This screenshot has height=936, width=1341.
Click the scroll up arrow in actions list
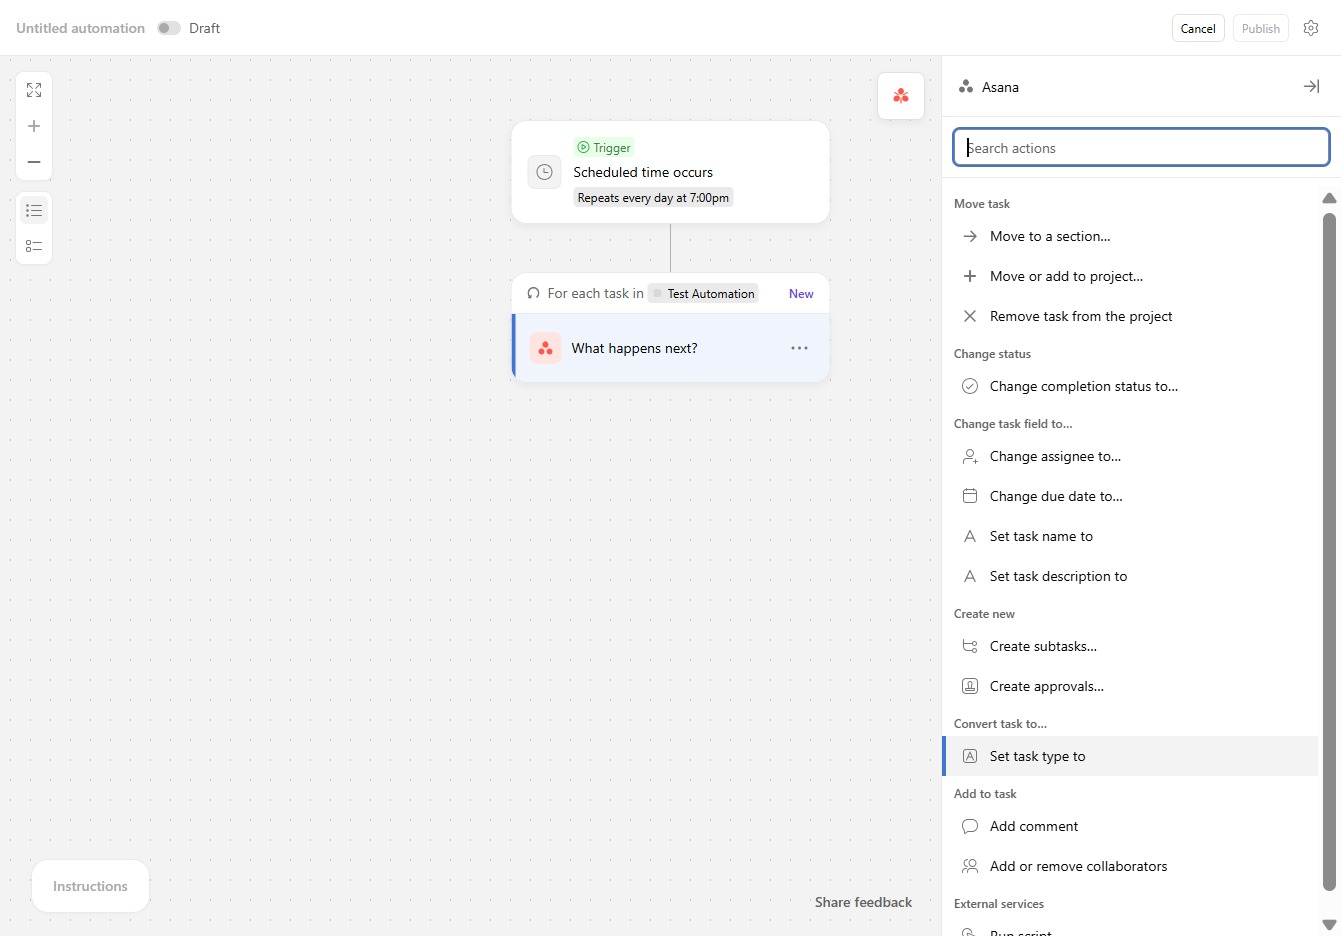(x=1329, y=198)
